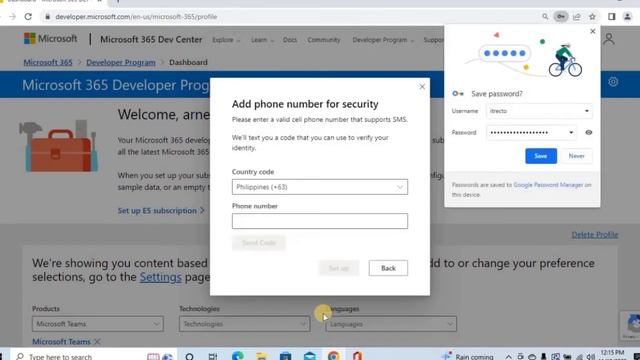The width and height of the screenshot is (640, 360).
Task: Launch Microsoft Edge from the taskbar
Action: [238, 356]
